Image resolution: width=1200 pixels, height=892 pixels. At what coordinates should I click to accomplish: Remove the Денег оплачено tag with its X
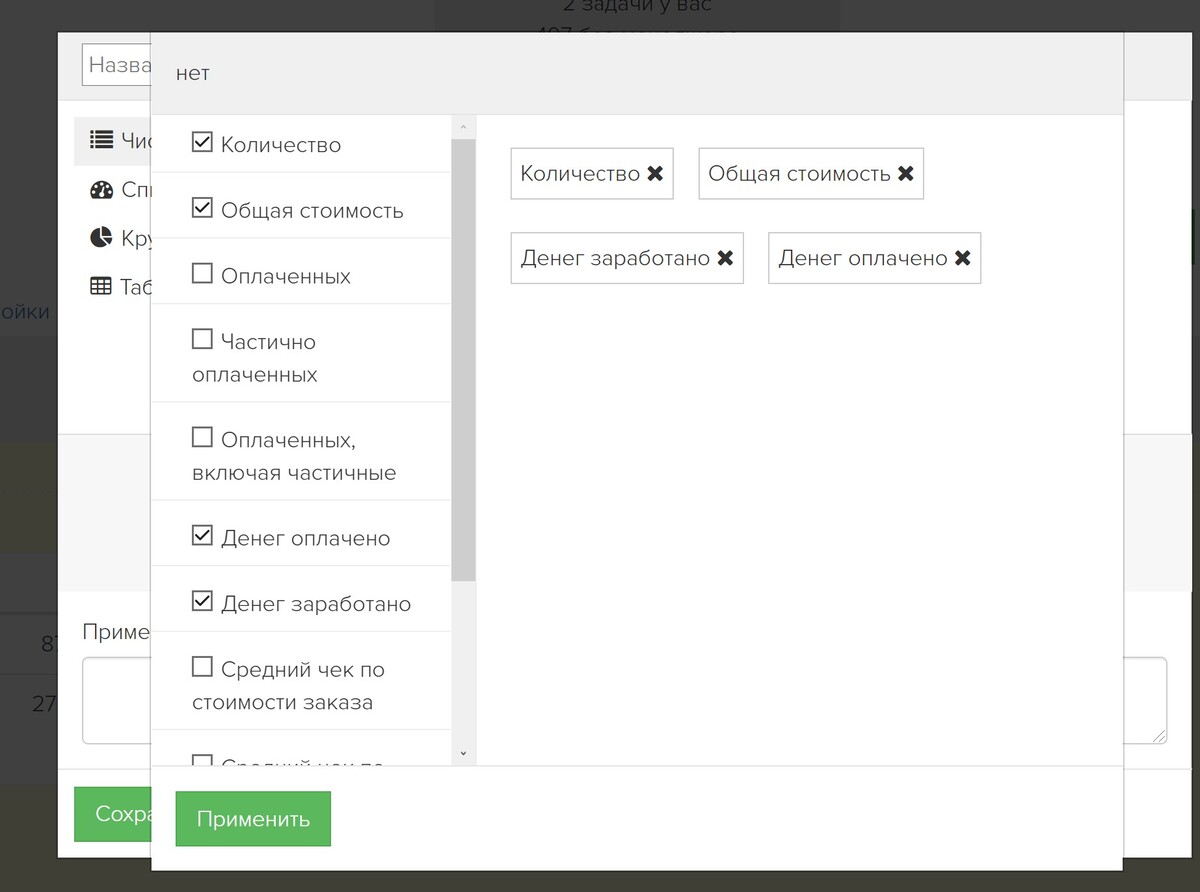tap(962, 258)
